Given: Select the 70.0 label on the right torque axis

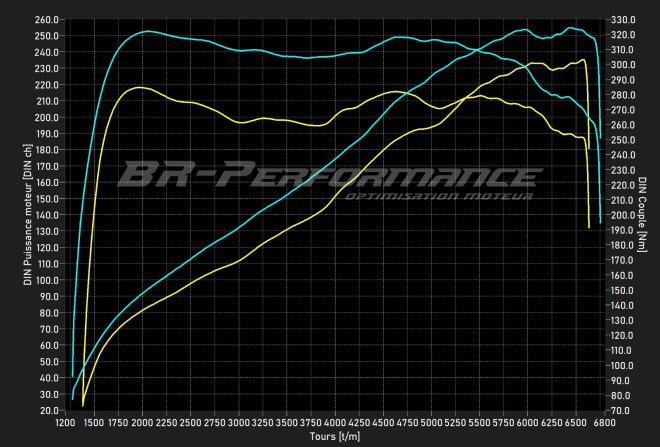Looking at the screenshot, I should (621, 411).
